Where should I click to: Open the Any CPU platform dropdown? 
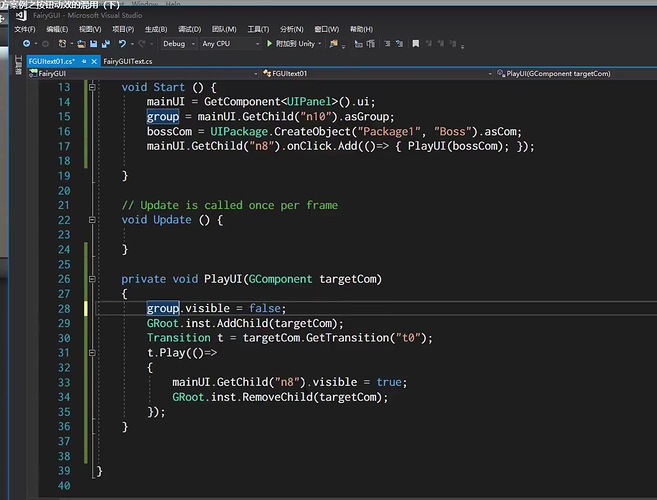click(228, 44)
